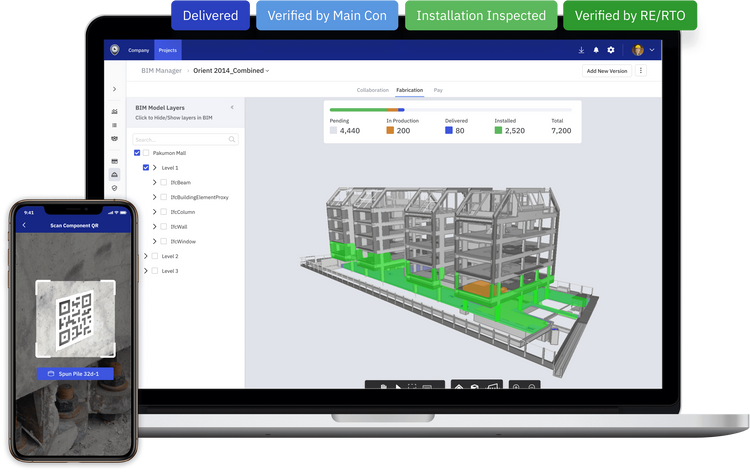The image size is (750, 472).
Task: Click the blue Delivered color swatch
Action: (x=449, y=130)
